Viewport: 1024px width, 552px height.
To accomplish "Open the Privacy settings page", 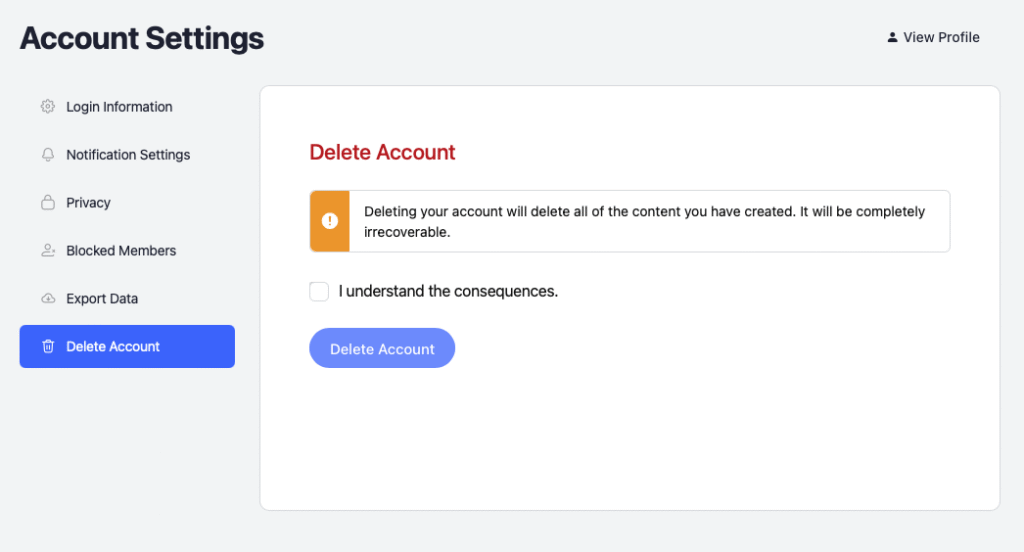I will pyautogui.click(x=88, y=203).
